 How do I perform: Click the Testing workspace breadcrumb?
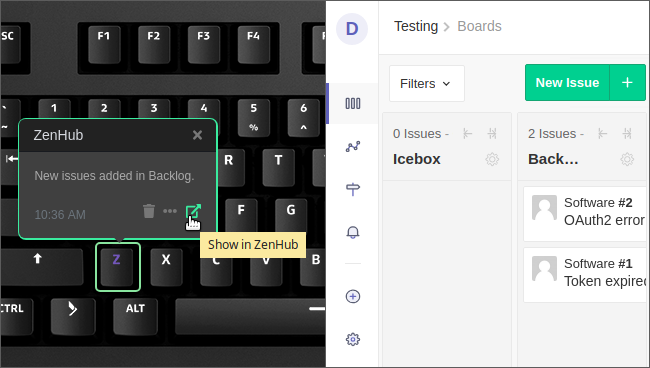(x=416, y=26)
